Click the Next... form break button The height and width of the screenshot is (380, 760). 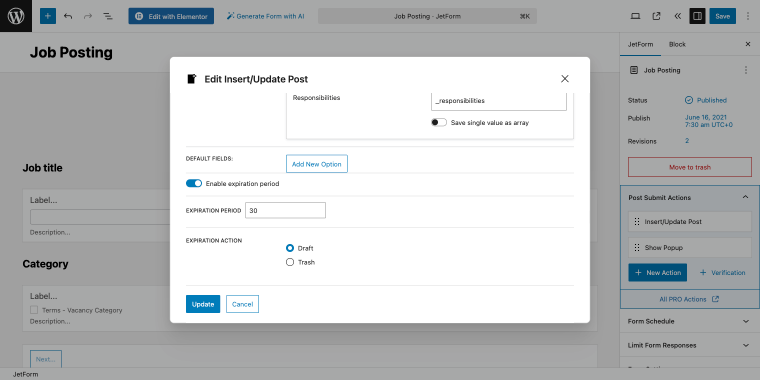(x=46, y=359)
